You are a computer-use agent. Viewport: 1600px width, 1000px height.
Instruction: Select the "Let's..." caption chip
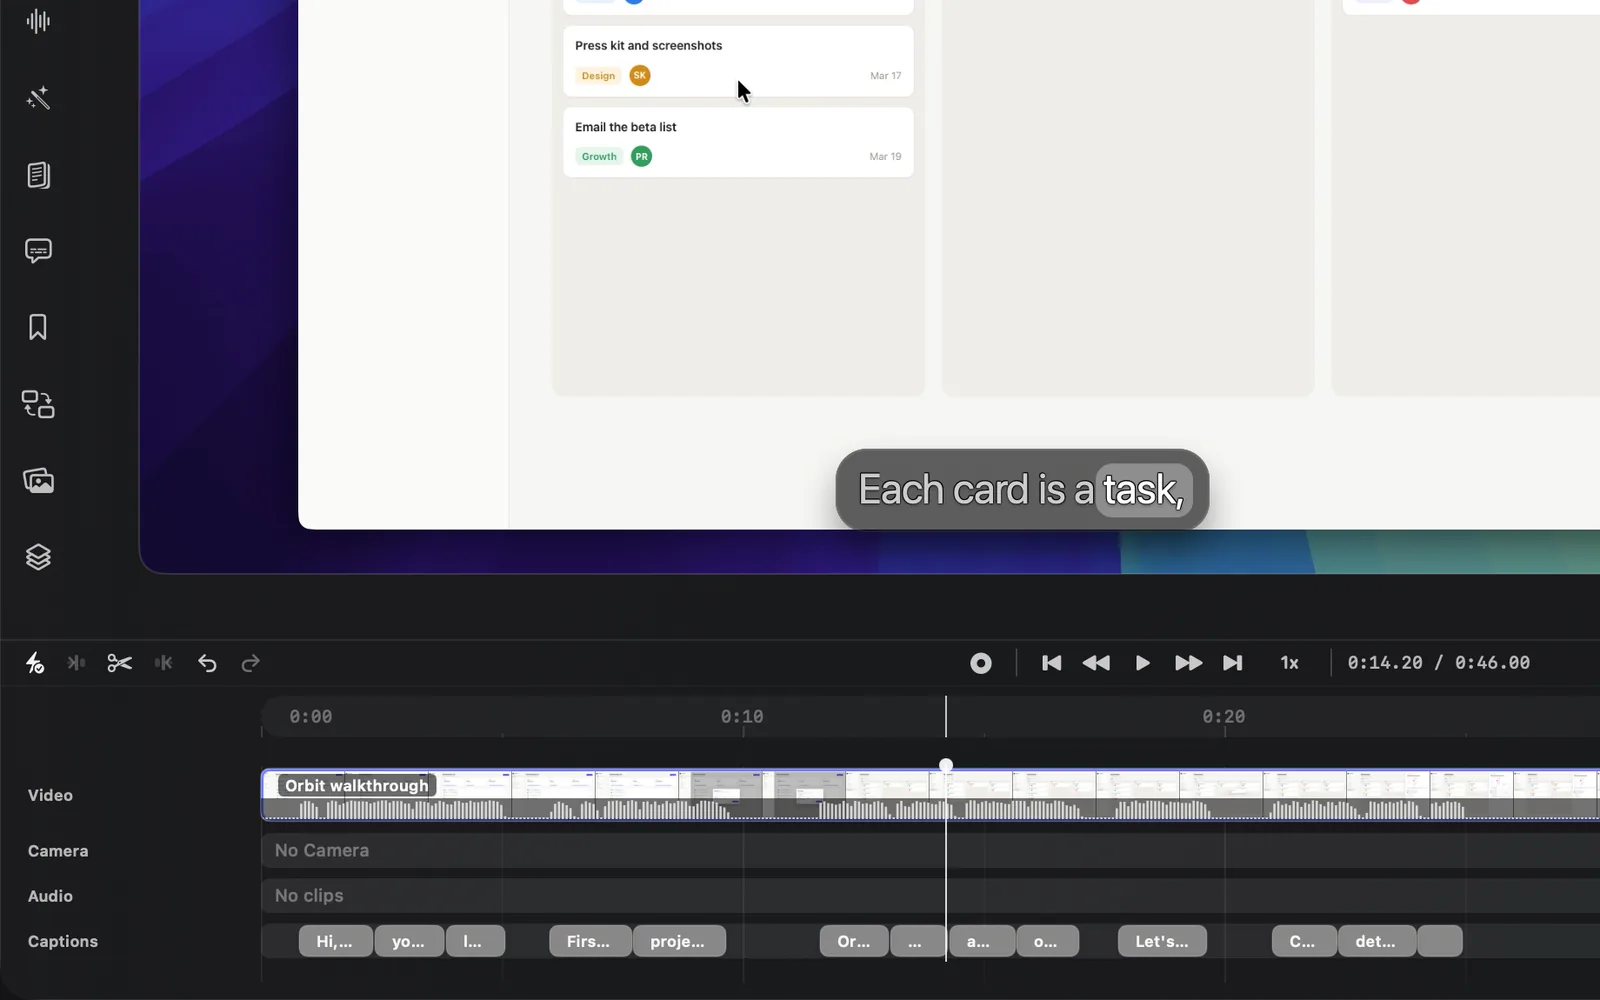pyautogui.click(x=1162, y=941)
